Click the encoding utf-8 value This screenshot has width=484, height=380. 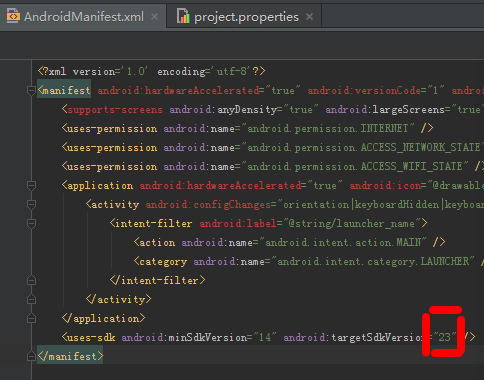(x=232, y=71)
